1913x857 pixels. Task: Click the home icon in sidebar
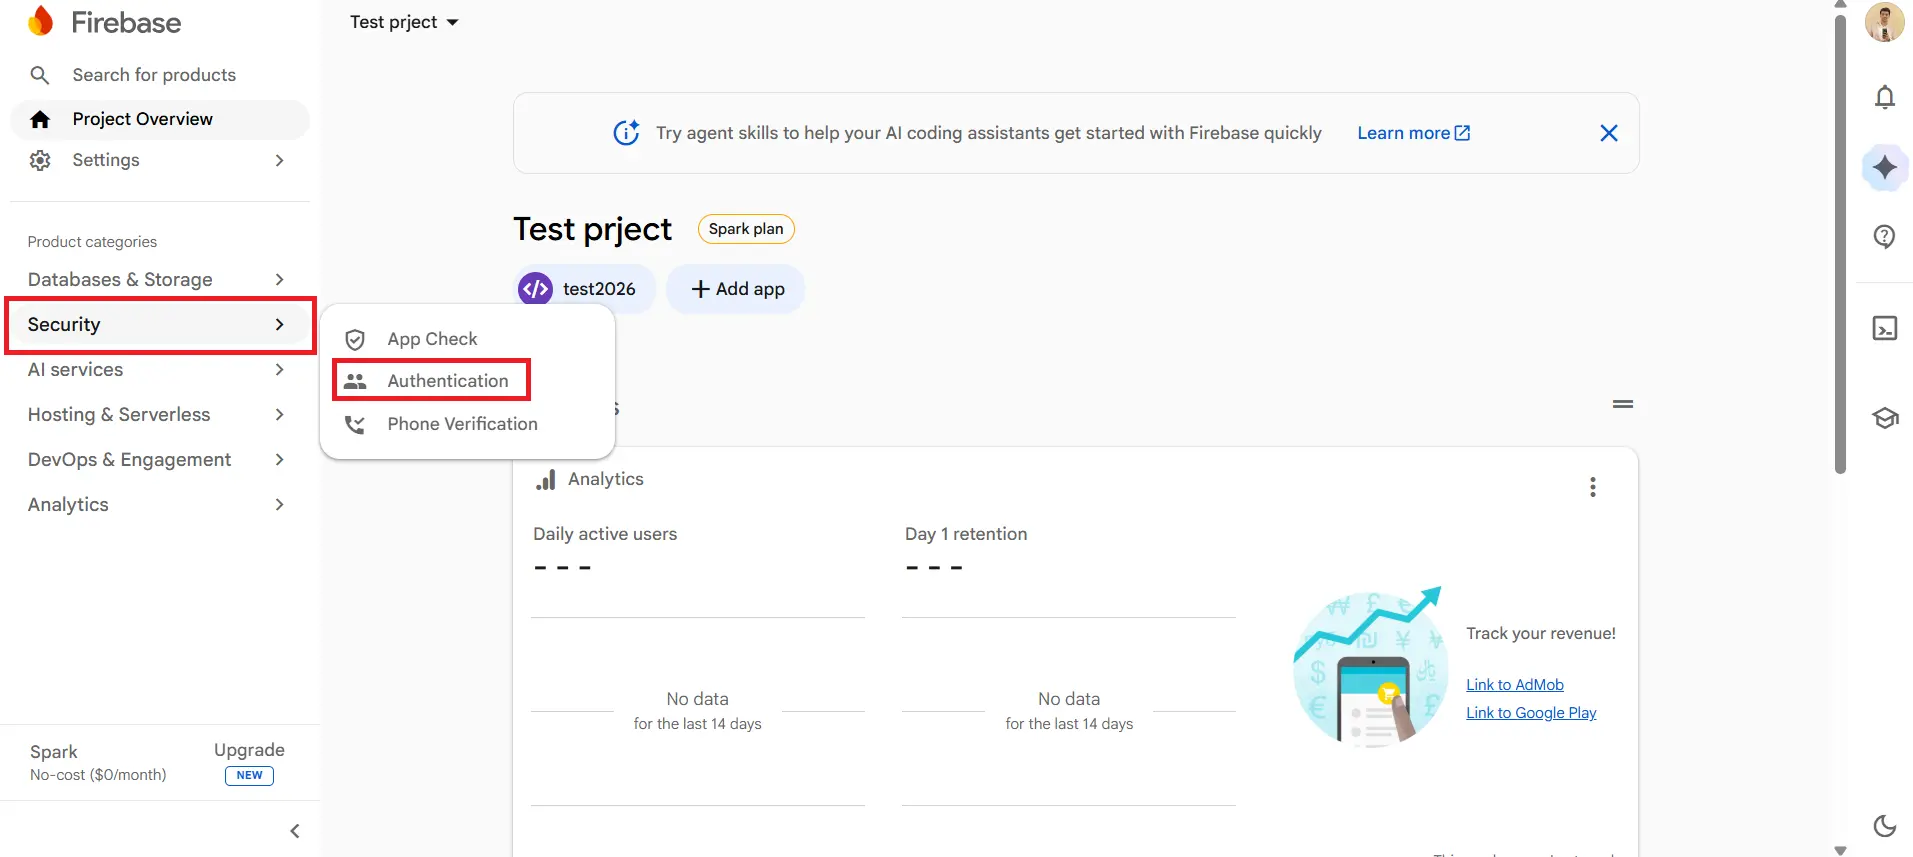coord(40,119)
